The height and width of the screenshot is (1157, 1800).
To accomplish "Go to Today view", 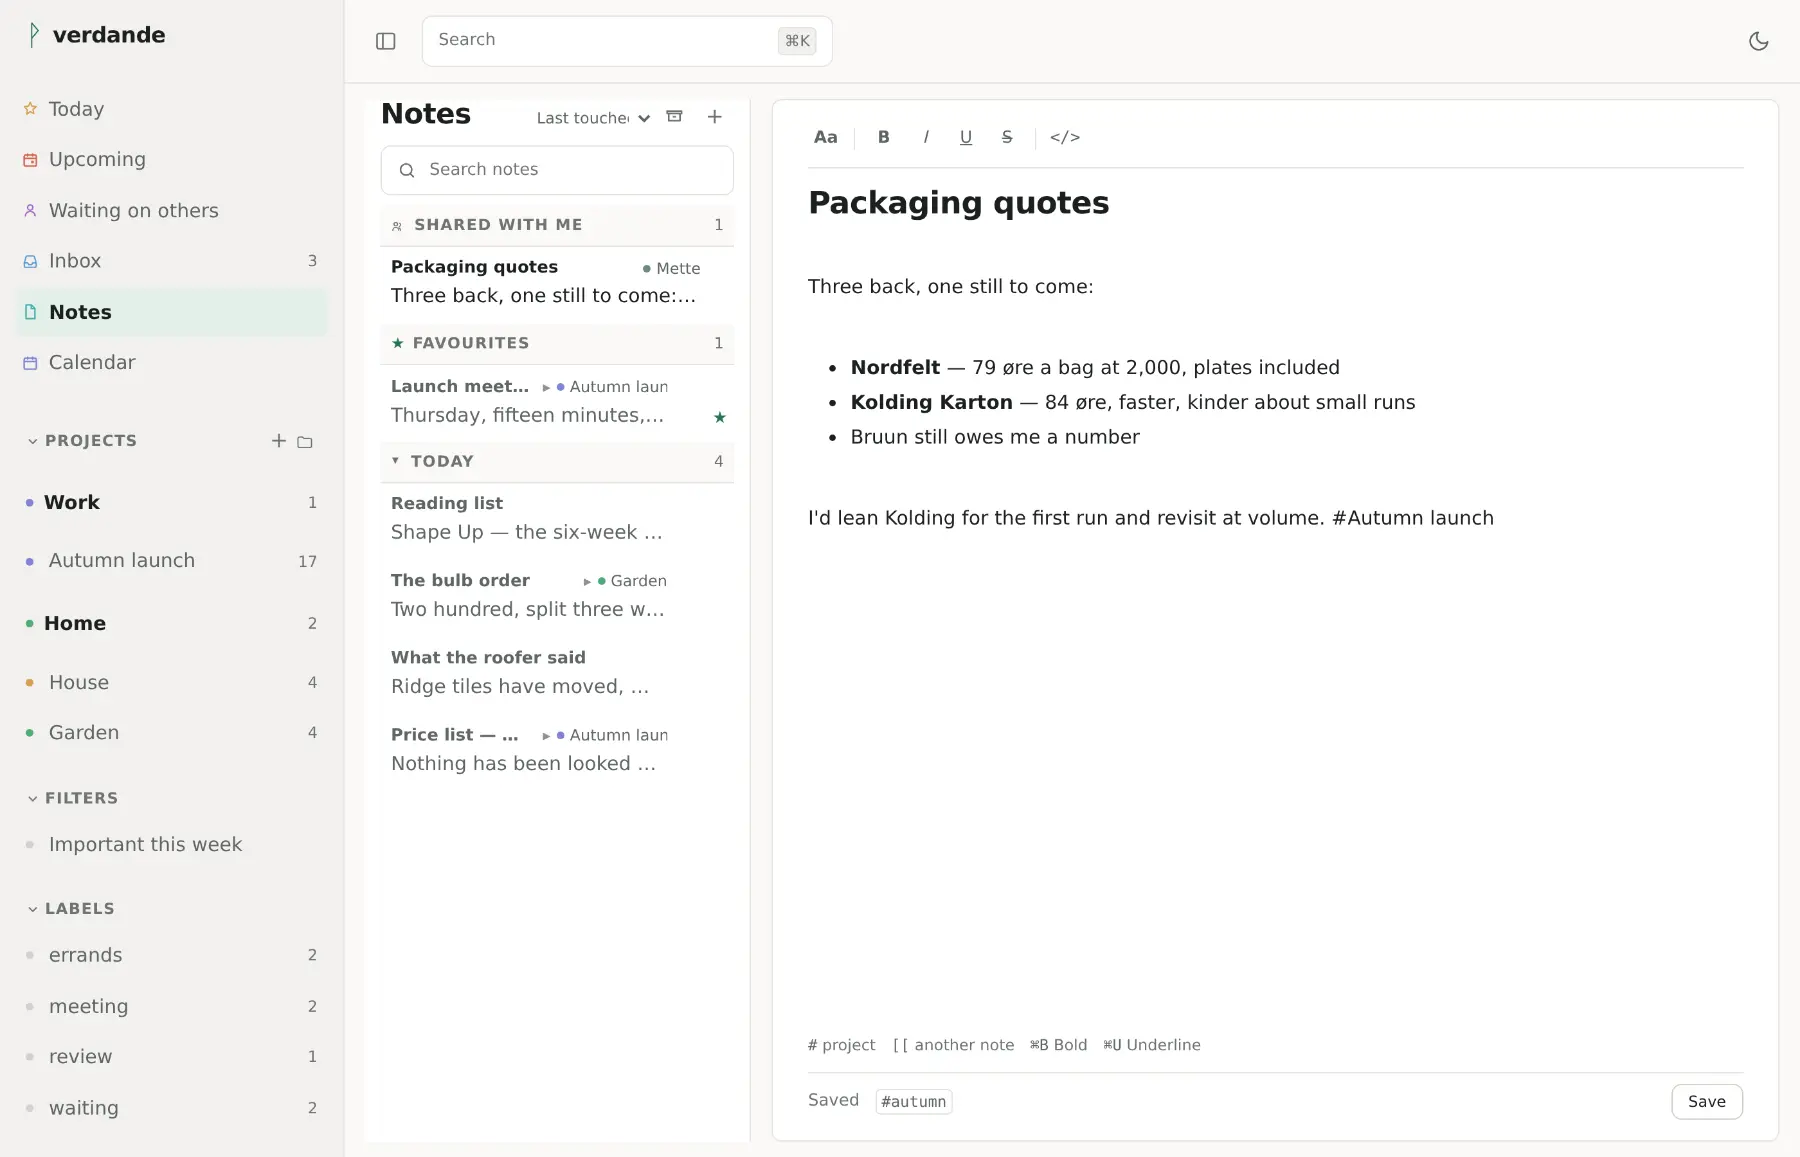I will pyautogui.click(x=171, y=109).
